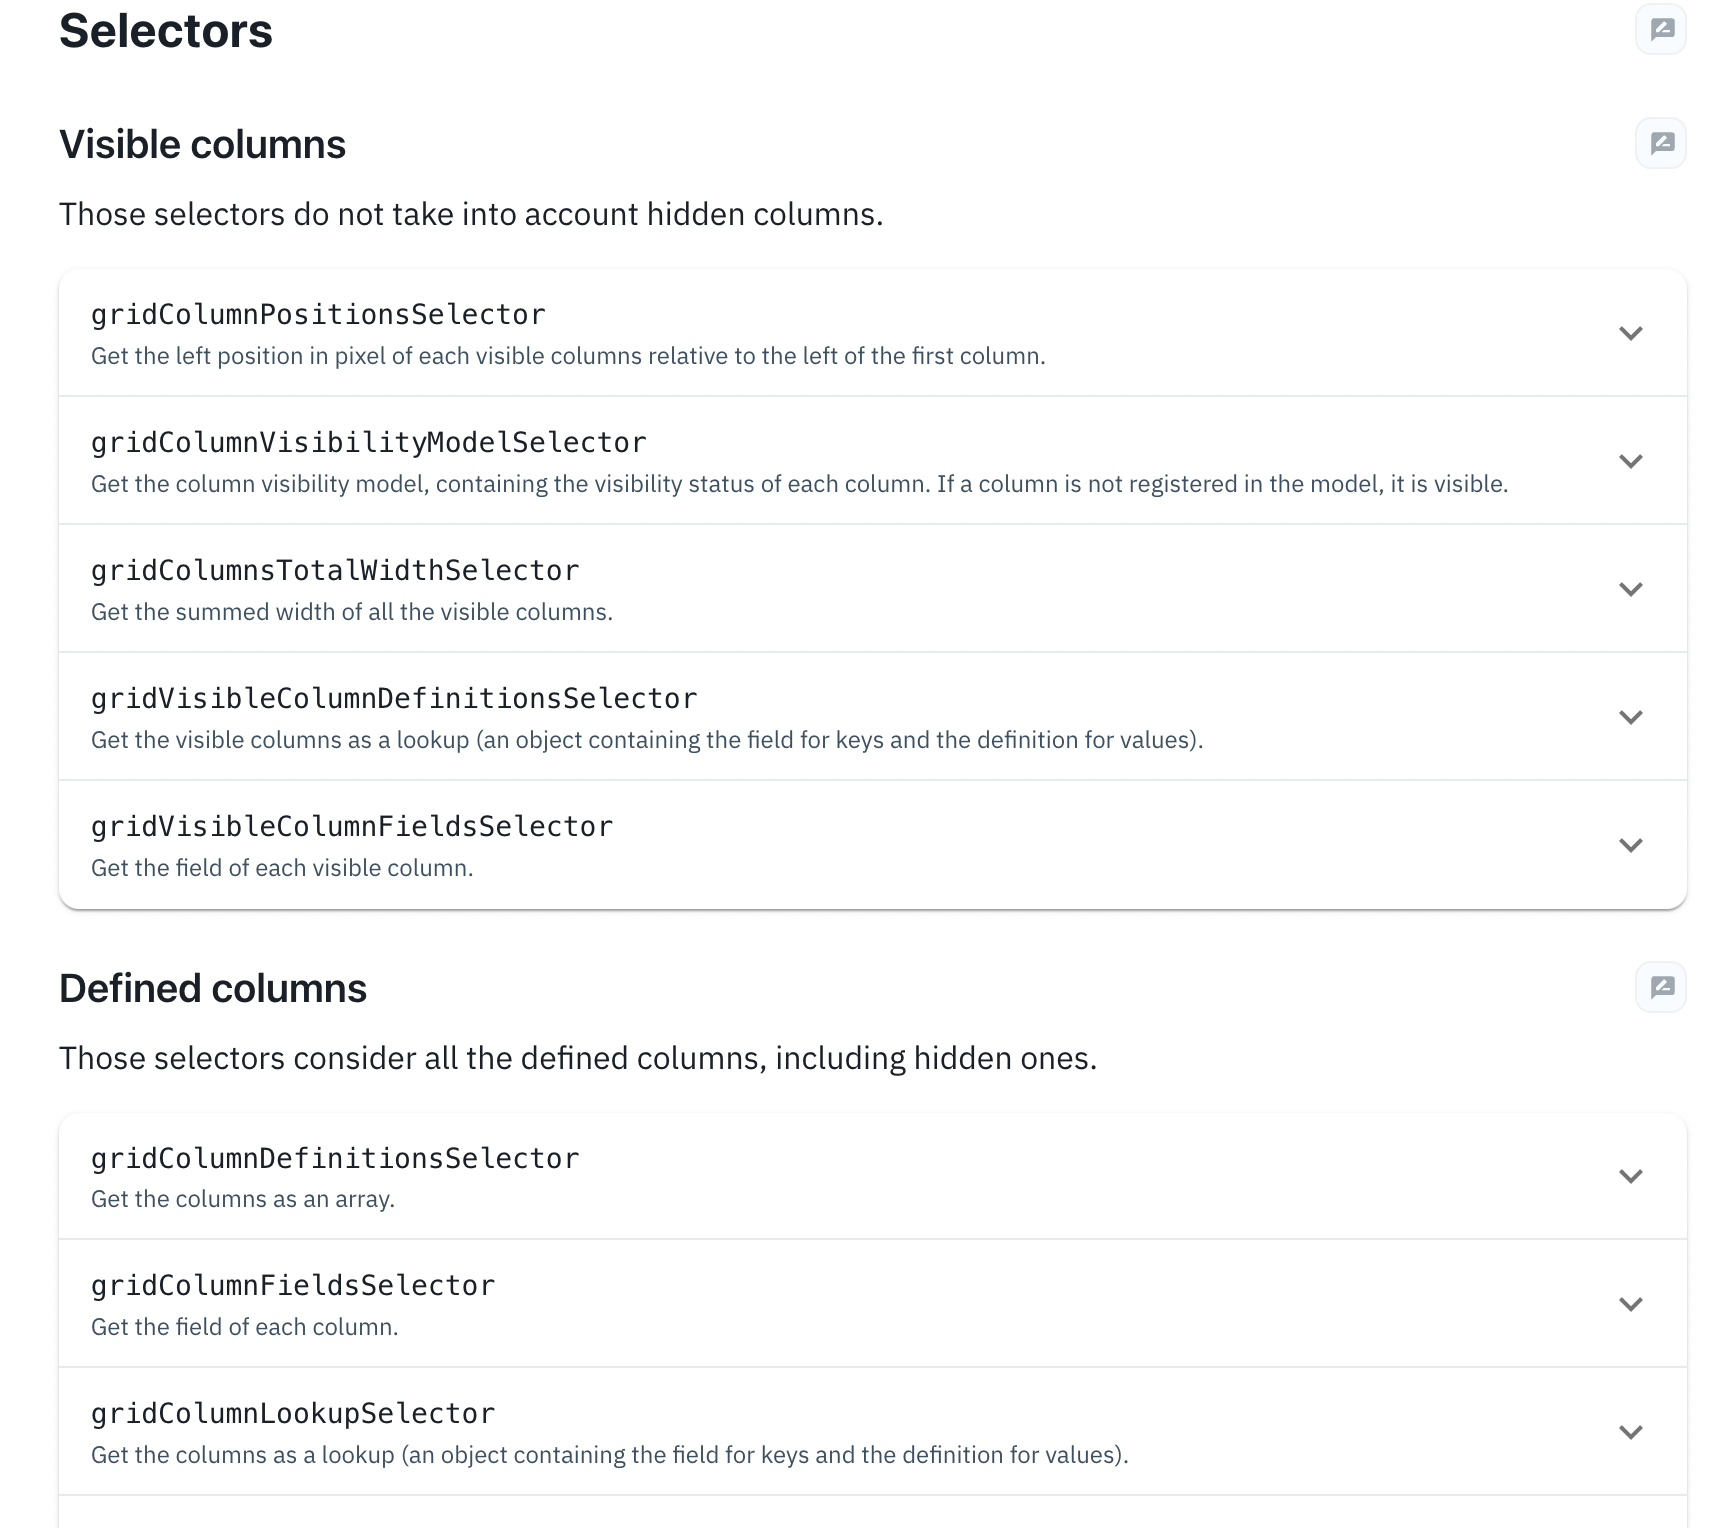Expand the gridColumnPositionsSelector row chevron

[x=1631, y=333]
